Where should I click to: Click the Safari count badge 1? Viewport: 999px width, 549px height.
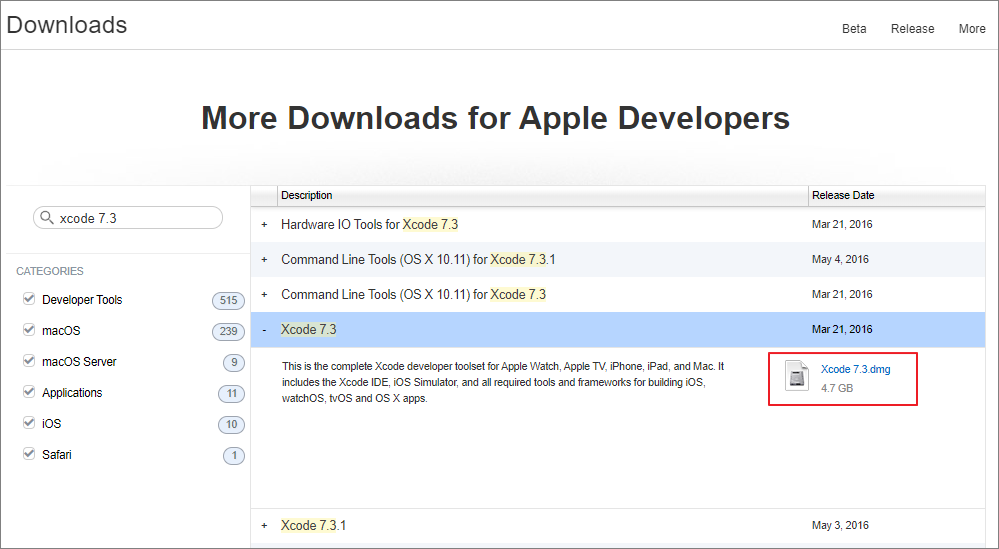234,455
